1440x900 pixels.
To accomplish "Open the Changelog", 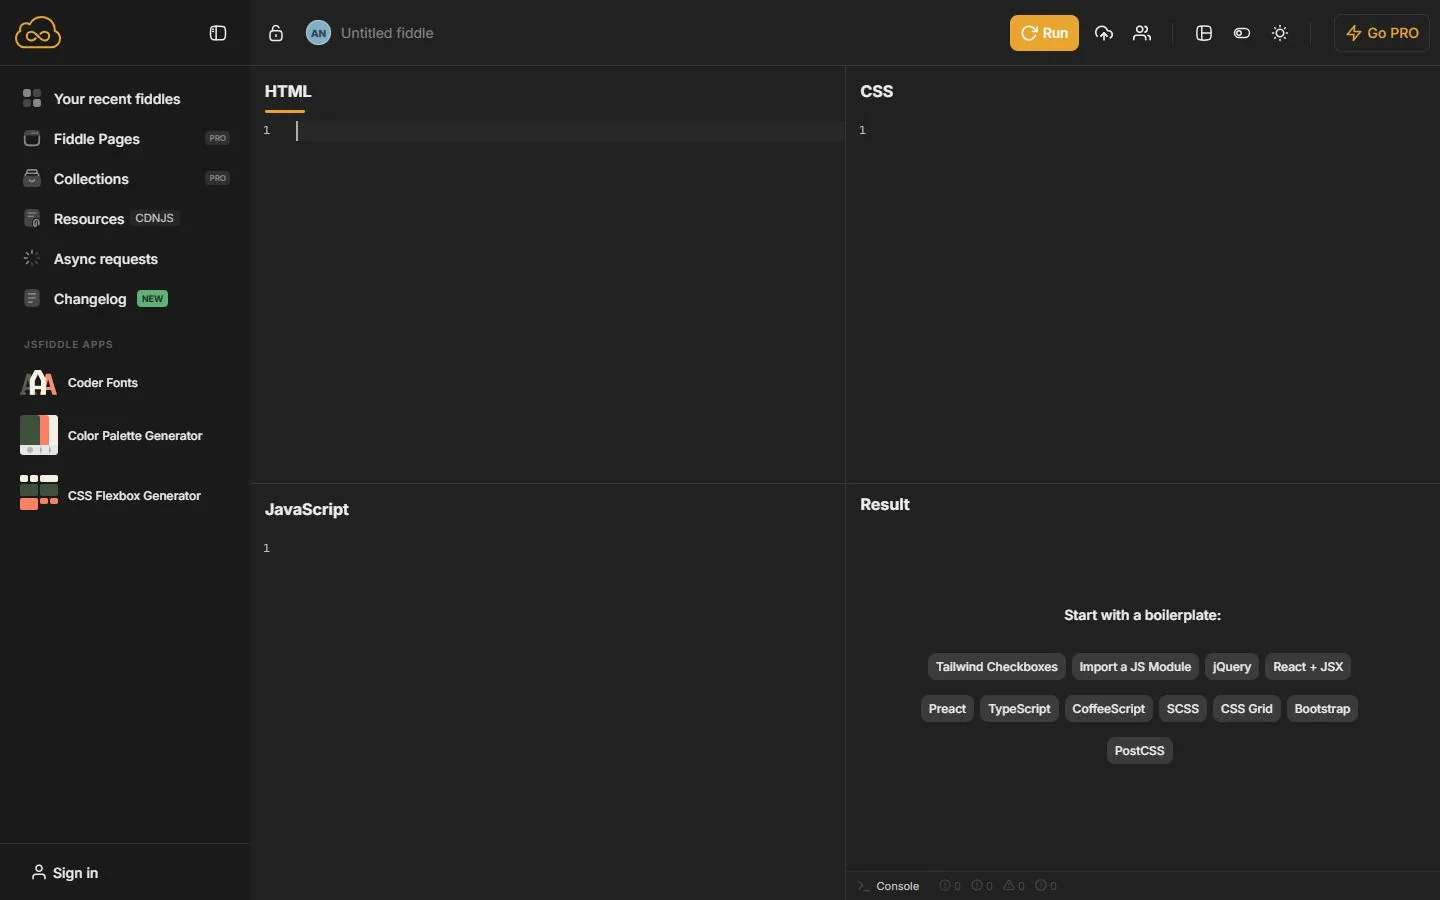I will [90, 299].
